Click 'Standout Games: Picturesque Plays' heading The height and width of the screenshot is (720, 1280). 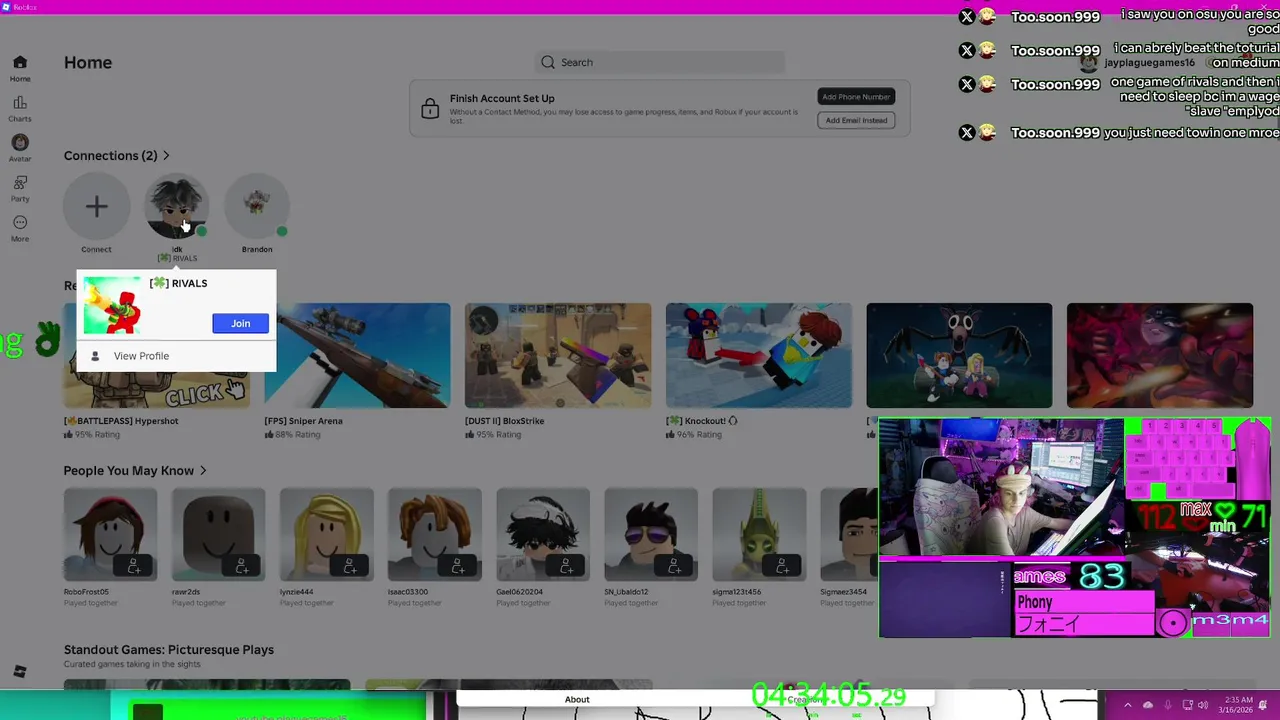pos(169,650)
